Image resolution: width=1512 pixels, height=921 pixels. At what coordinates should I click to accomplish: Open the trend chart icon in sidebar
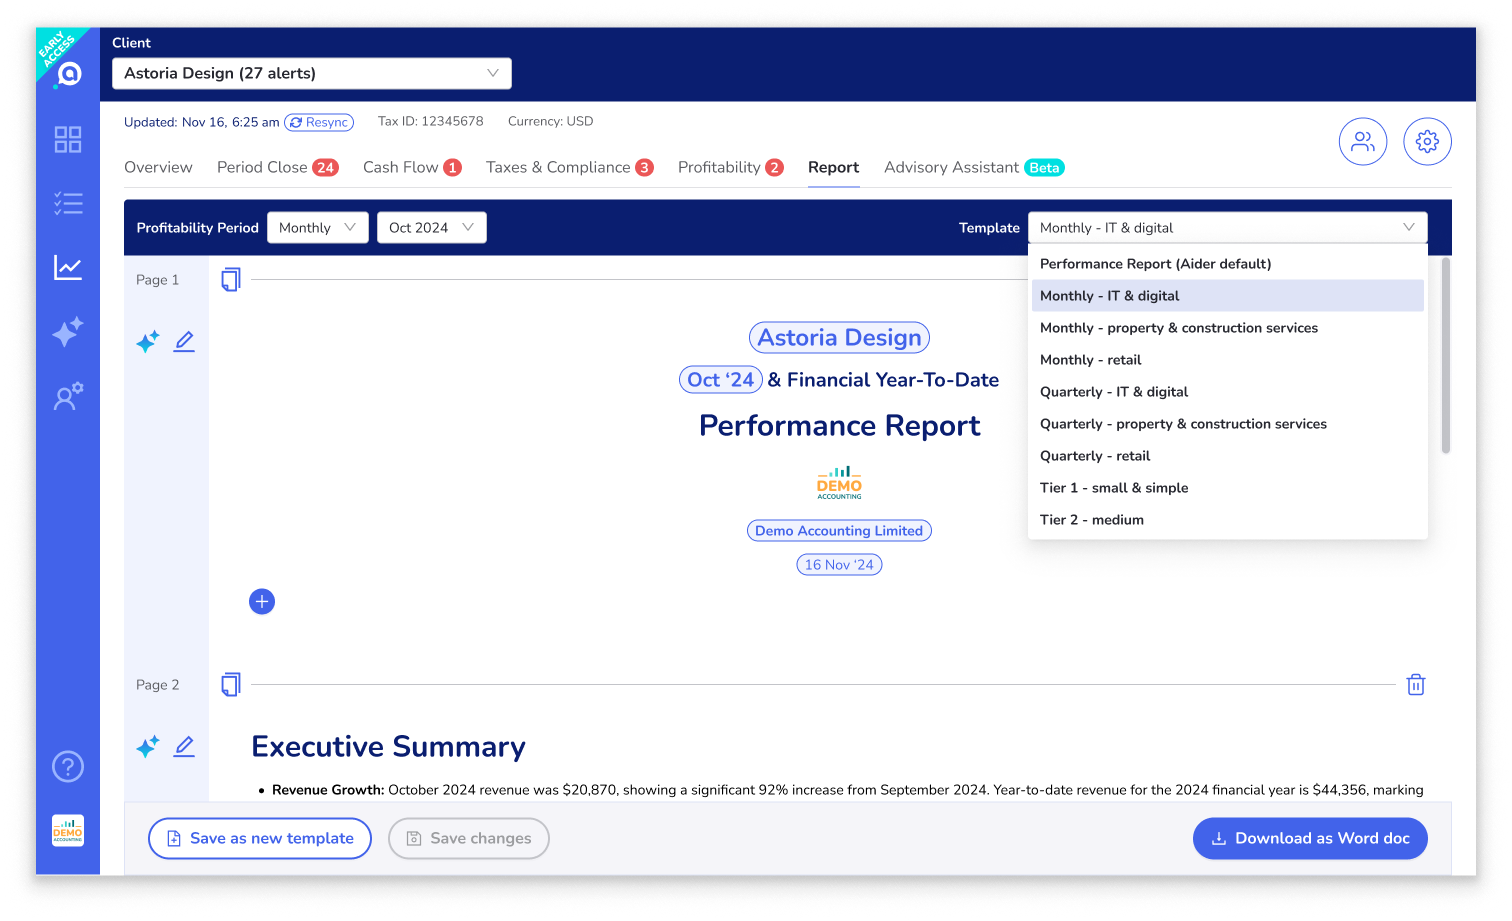68,268
